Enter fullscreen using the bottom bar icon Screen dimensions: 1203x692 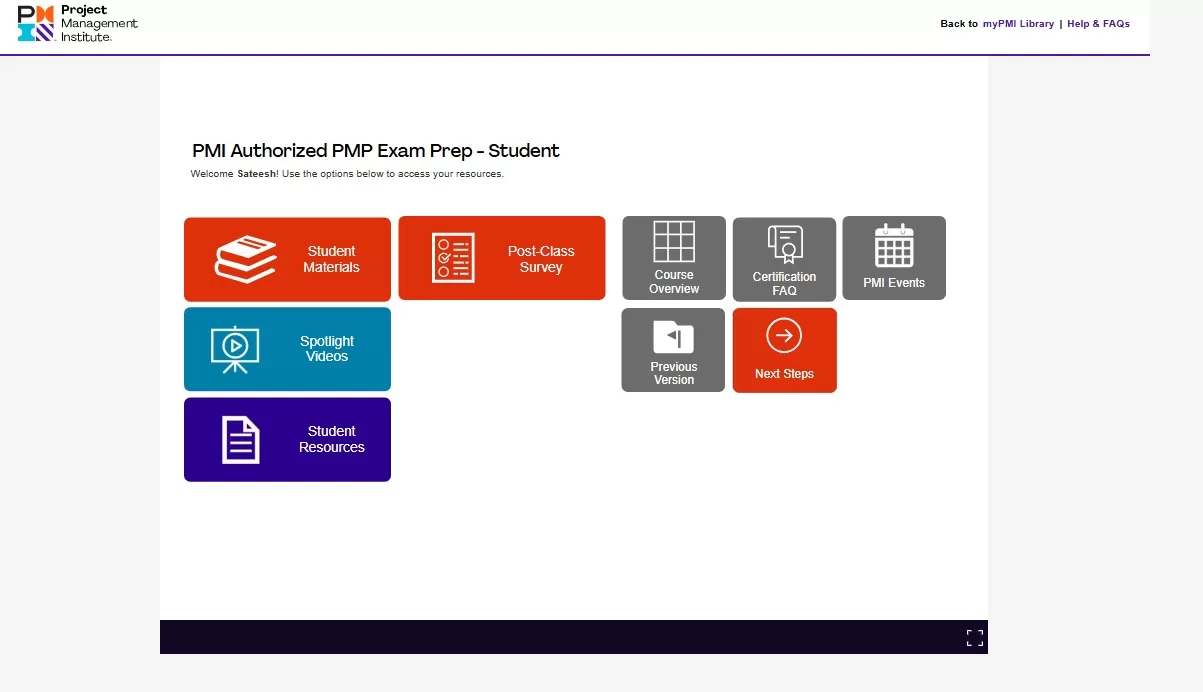point(975,638)
